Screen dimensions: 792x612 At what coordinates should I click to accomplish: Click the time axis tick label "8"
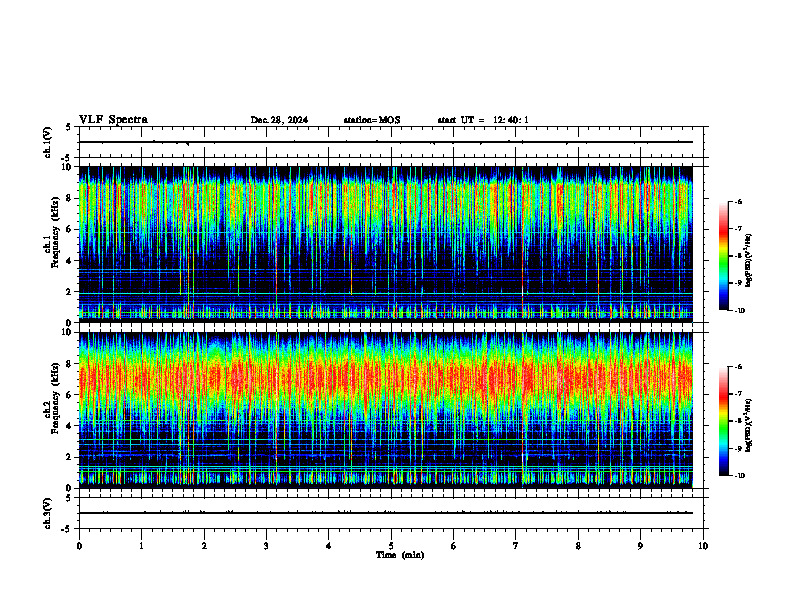tap(578, 546)
